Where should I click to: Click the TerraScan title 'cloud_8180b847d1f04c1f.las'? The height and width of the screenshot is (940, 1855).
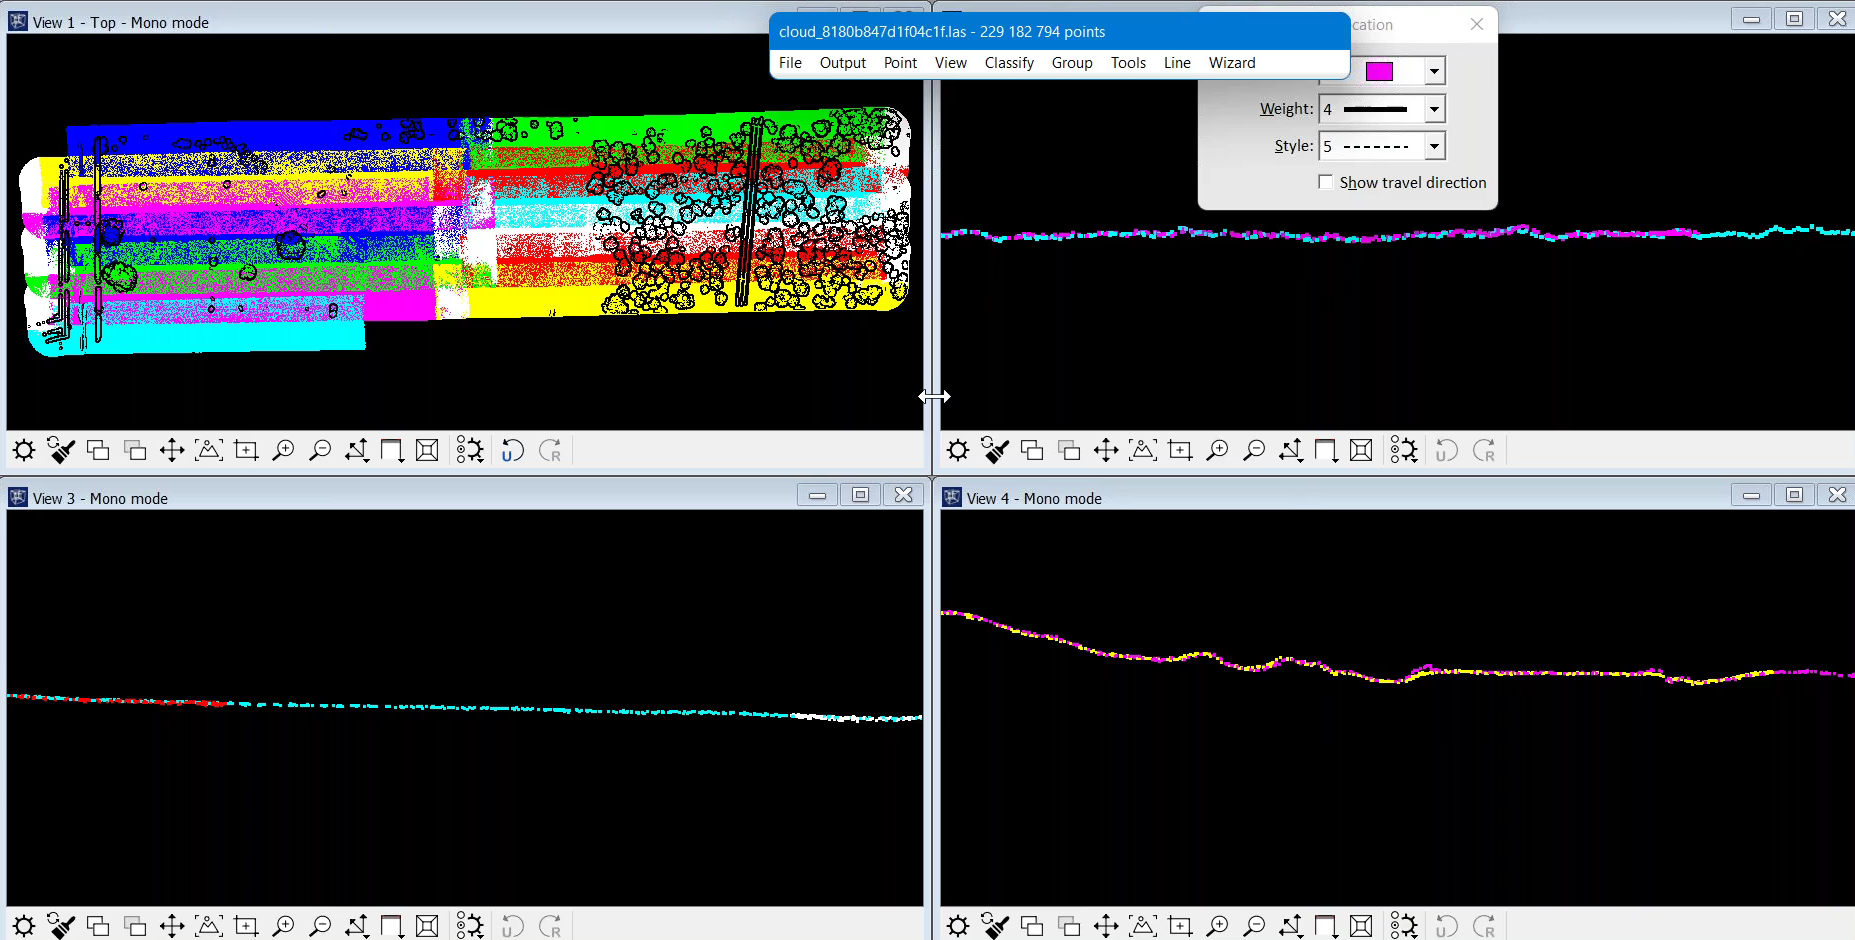[873, 32]
